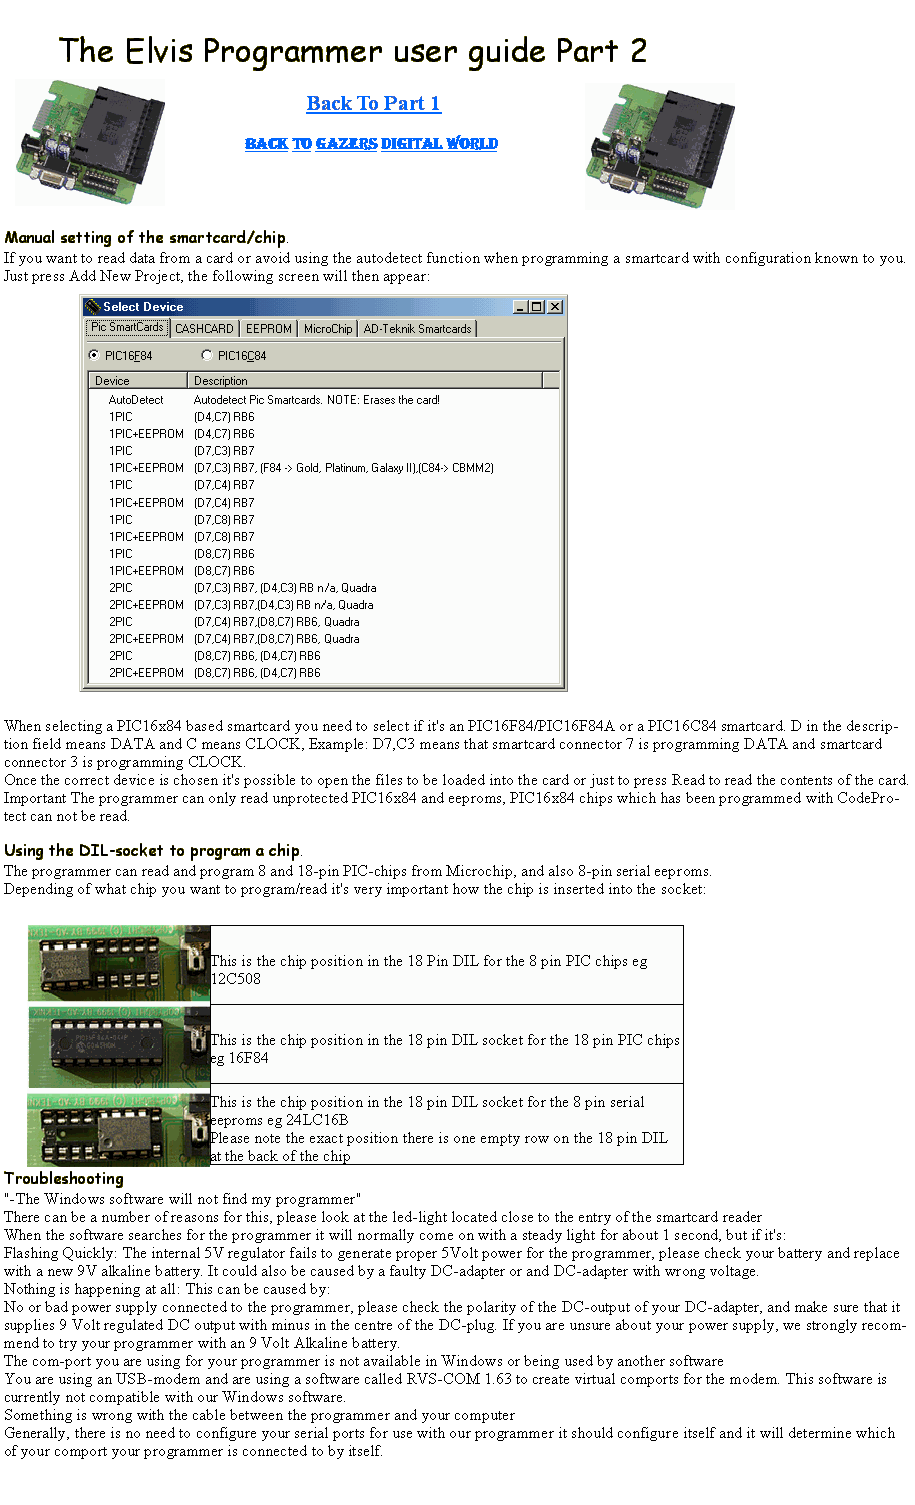Screen dimensions: 915x1505
Task: Sort list by Device column header
Action: pyautogui.click(x=138, y=381)
